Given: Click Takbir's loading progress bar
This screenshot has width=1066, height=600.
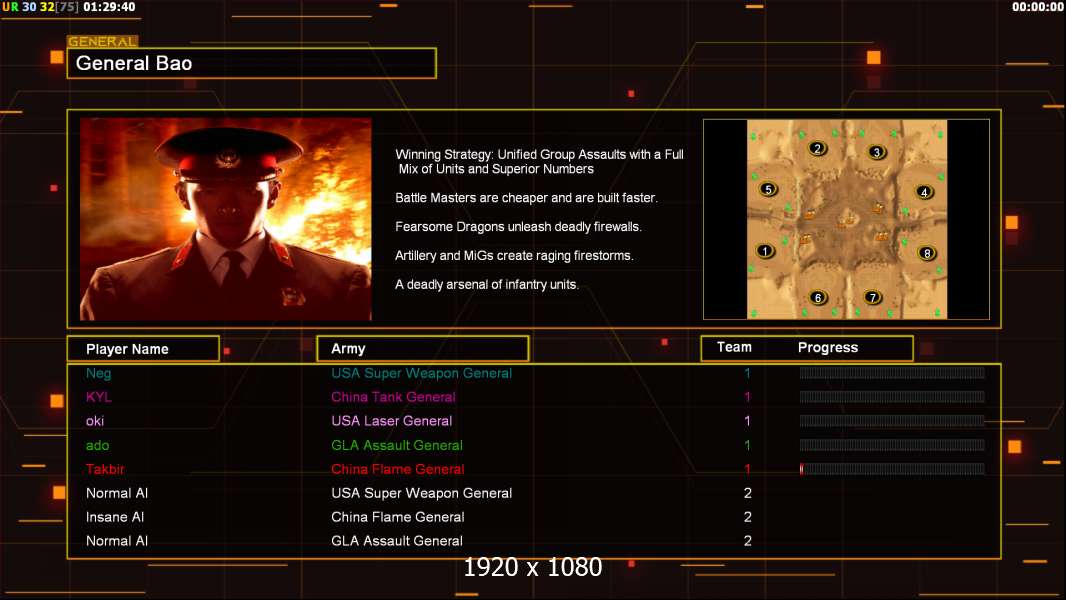Looking at the screenshot, I should pos(892,469).
